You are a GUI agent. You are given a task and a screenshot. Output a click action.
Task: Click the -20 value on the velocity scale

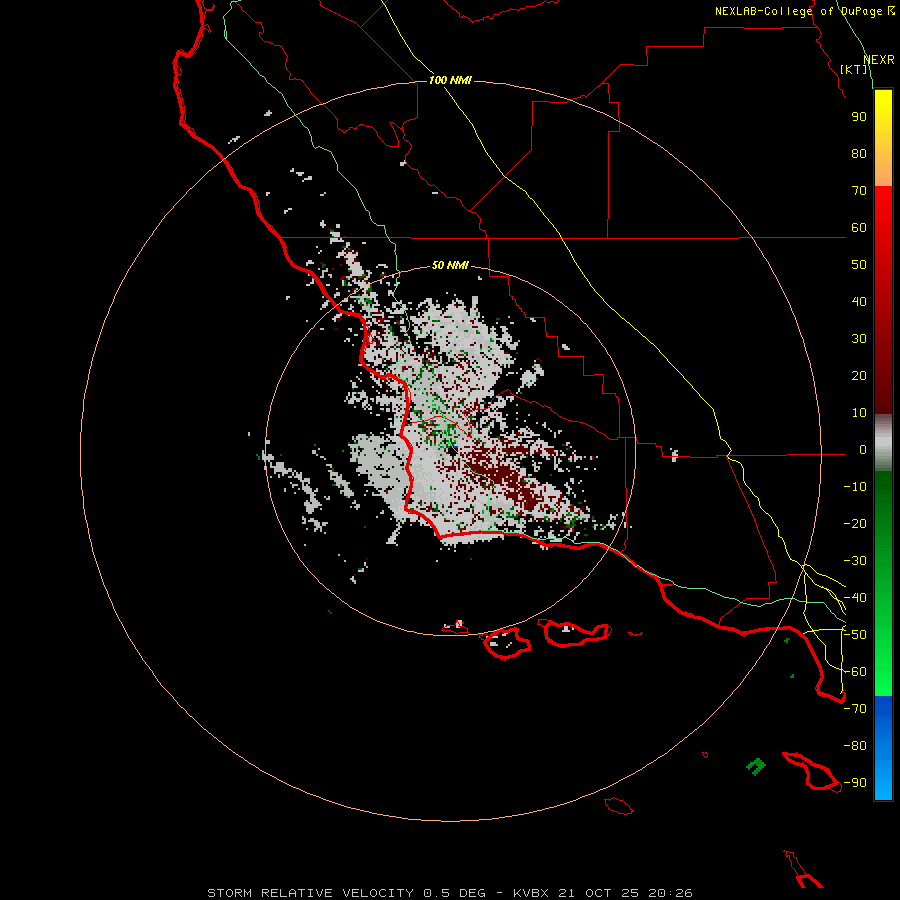tap(855, 523)
